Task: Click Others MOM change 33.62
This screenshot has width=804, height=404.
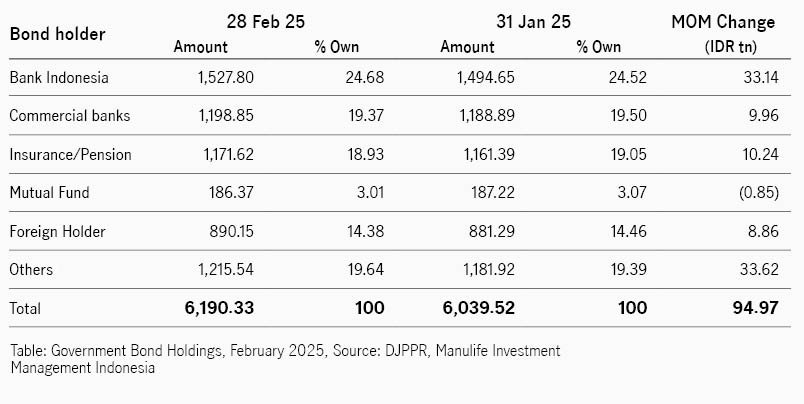Action: pos(759,270)
